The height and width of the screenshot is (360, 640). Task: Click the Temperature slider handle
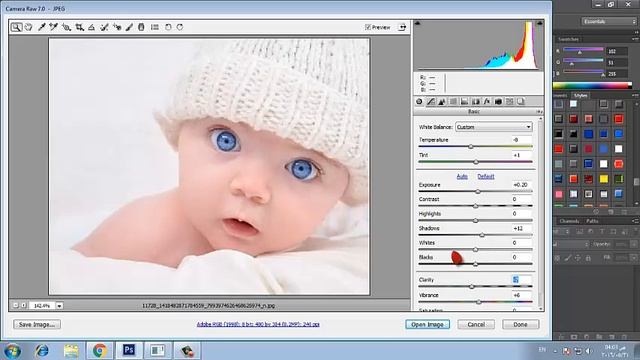click(471, 146)
